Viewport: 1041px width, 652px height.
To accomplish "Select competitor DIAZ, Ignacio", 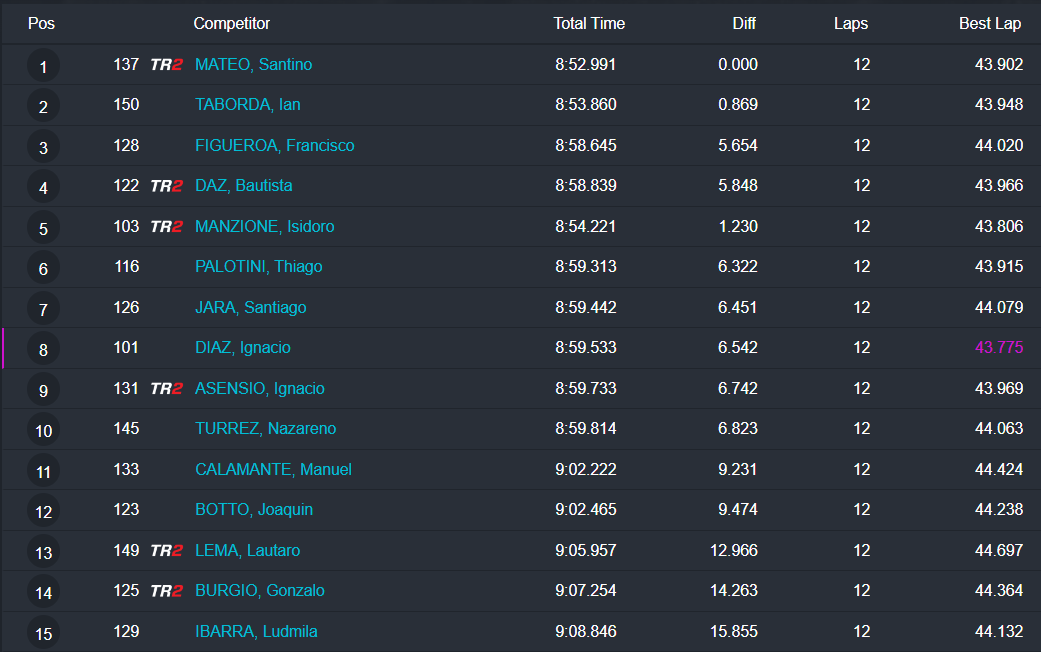I will point(242,348).
